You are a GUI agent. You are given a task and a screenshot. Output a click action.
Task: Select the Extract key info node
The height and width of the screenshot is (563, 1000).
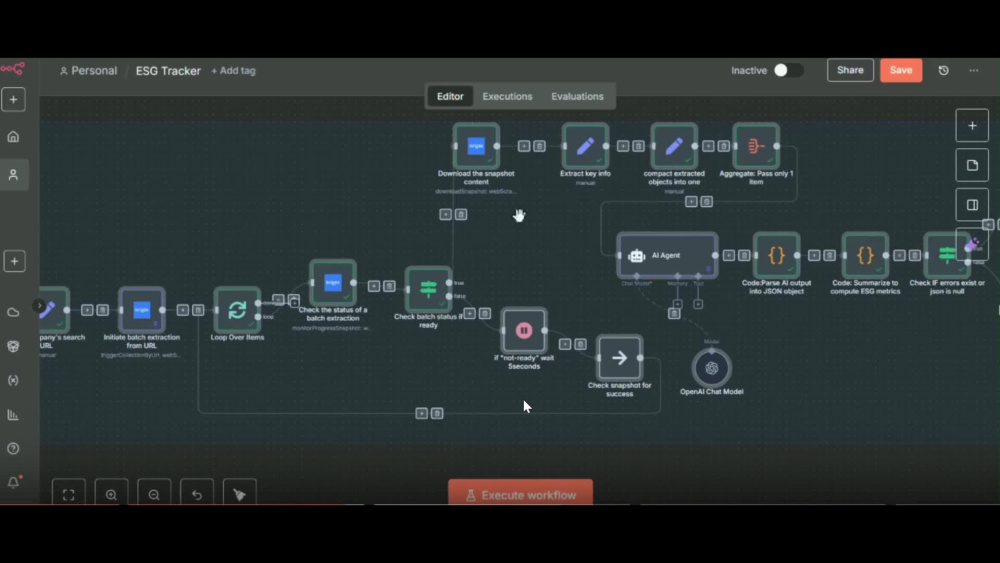[x=585, y=146]
